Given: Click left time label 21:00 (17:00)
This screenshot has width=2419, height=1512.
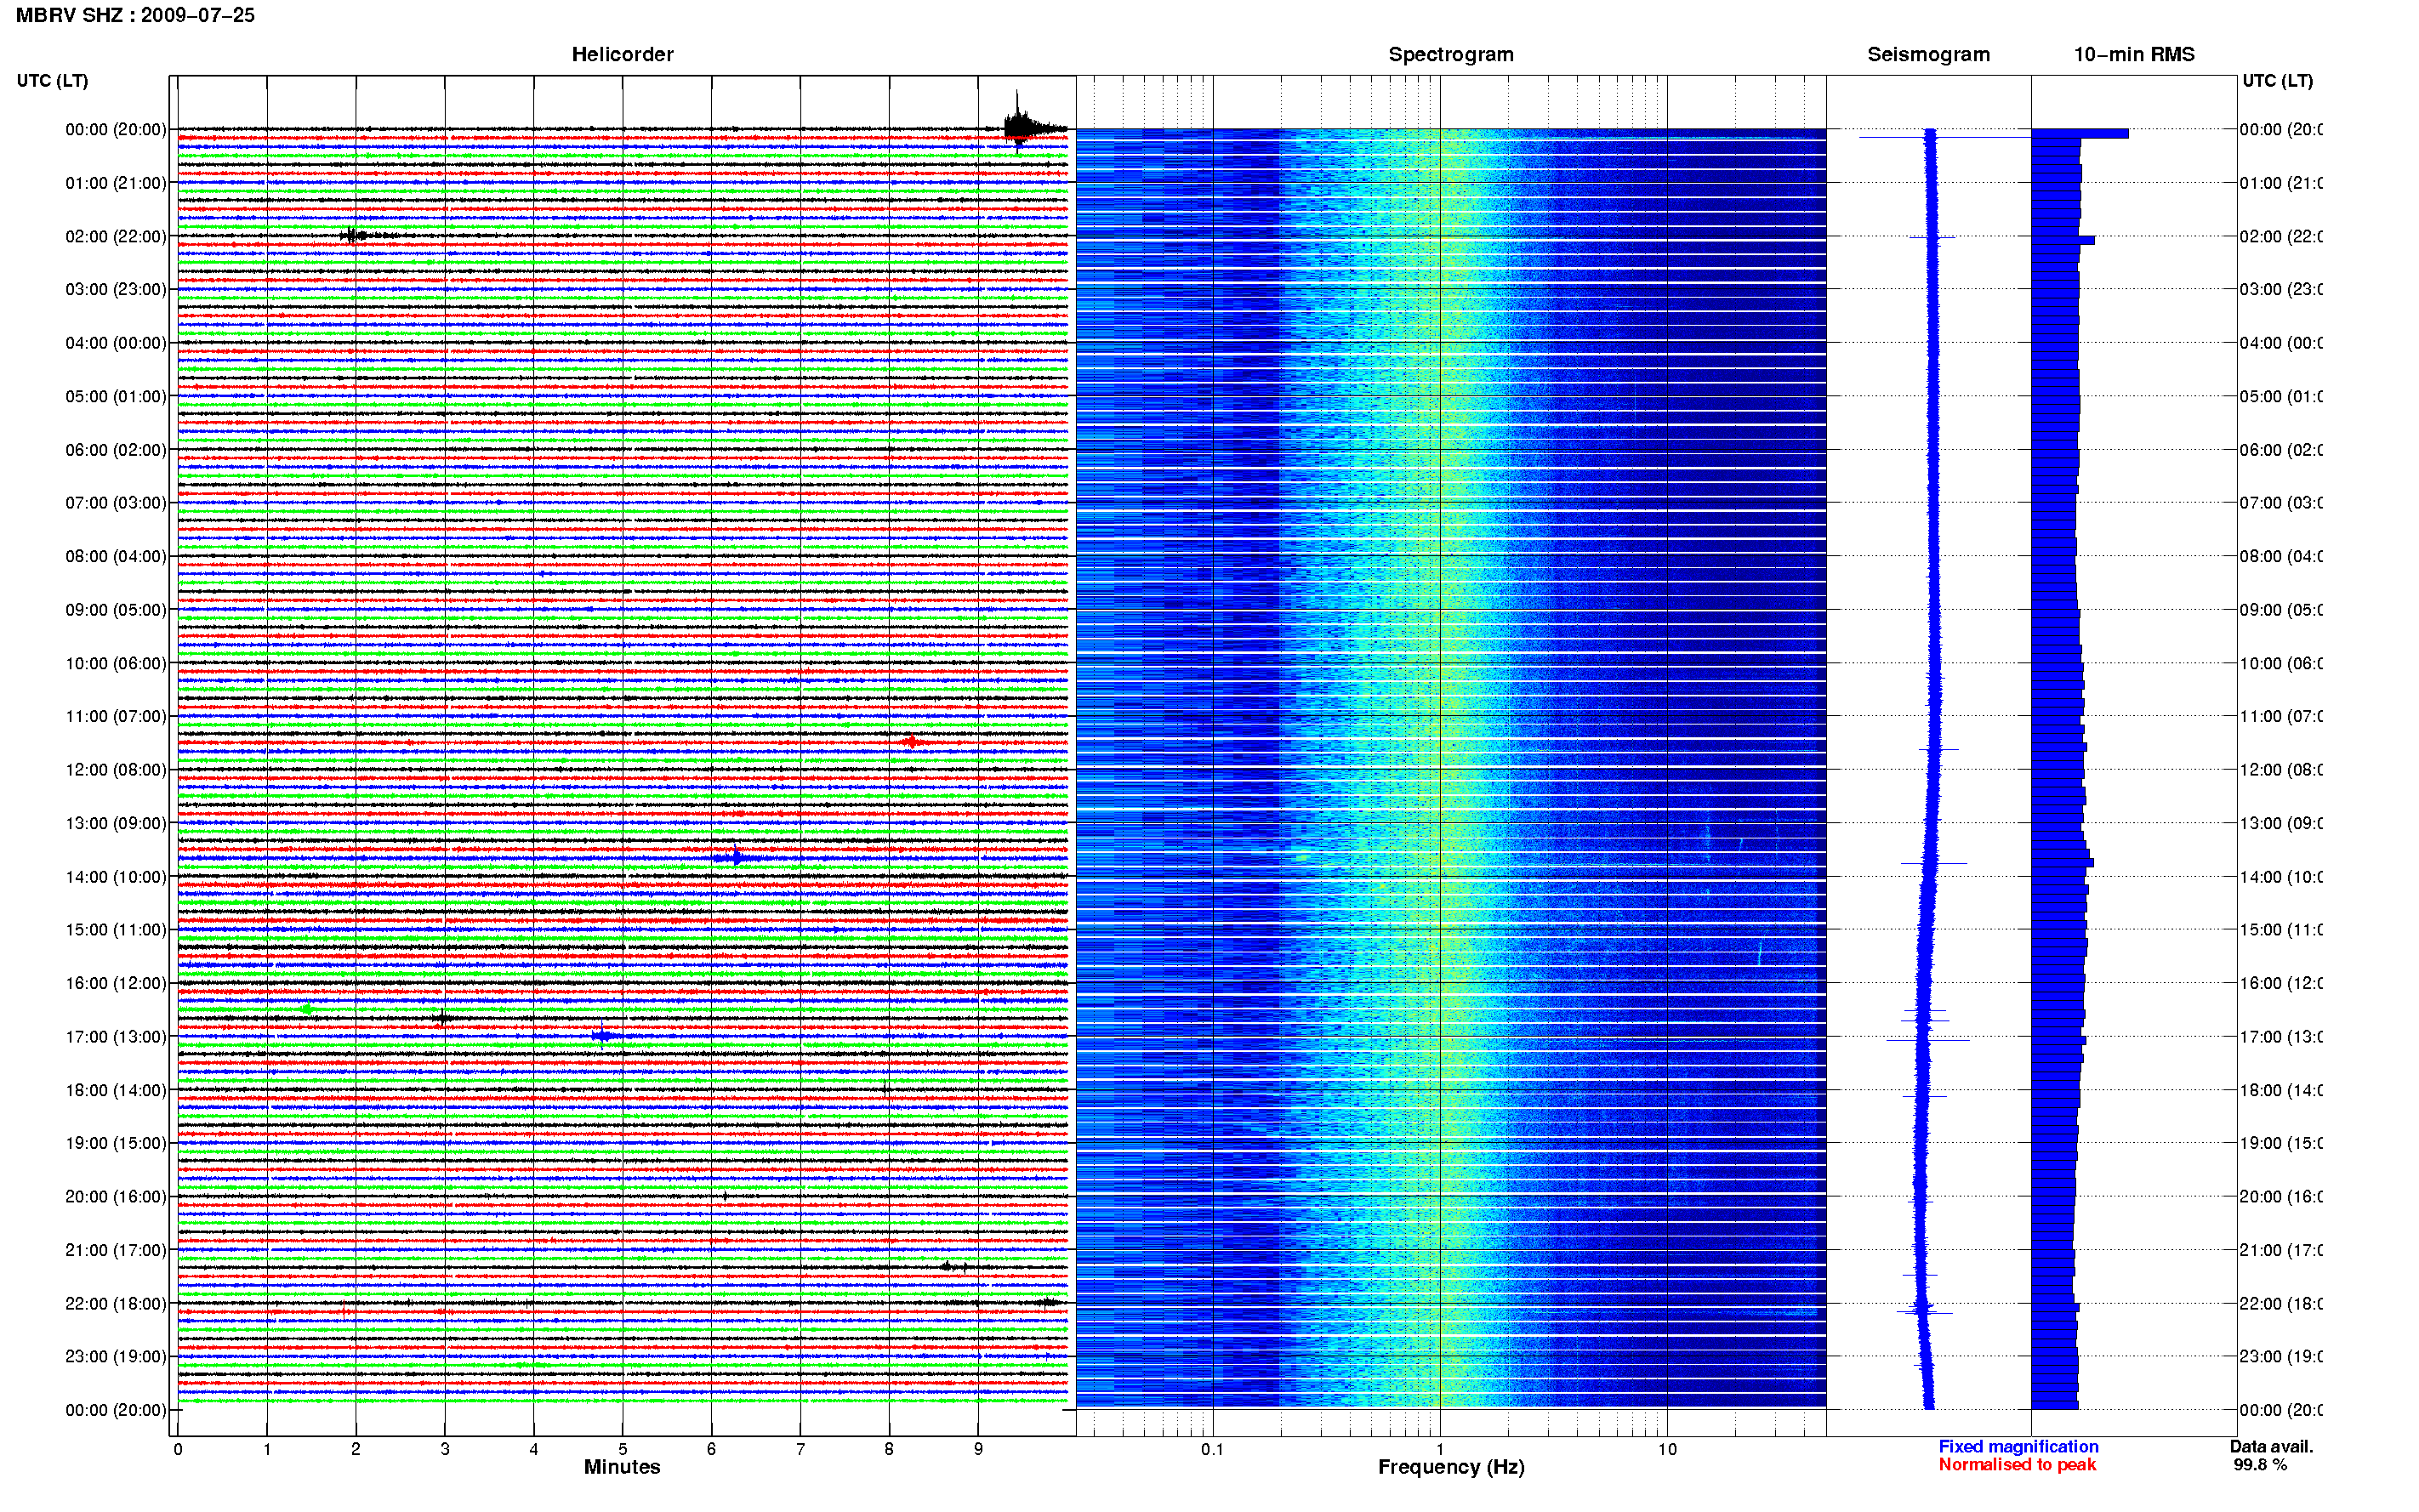Looking at the screenshot, I should (x=116, y=1250).
